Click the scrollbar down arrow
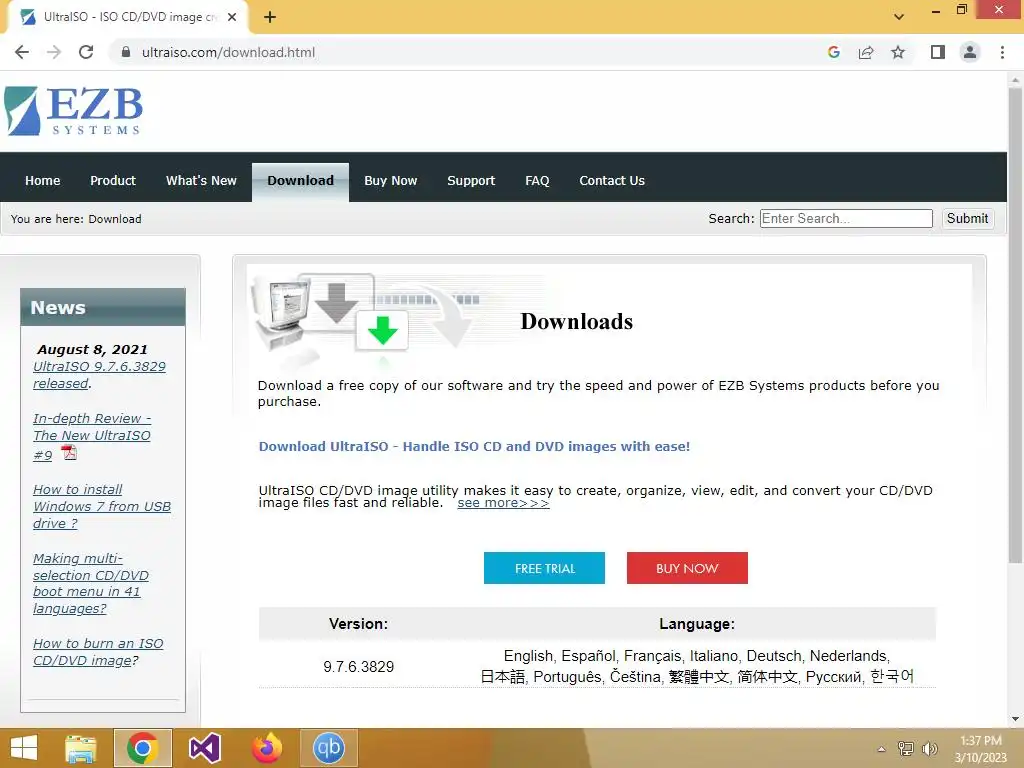This screenshot has width=1024, height=768. 1015,719
